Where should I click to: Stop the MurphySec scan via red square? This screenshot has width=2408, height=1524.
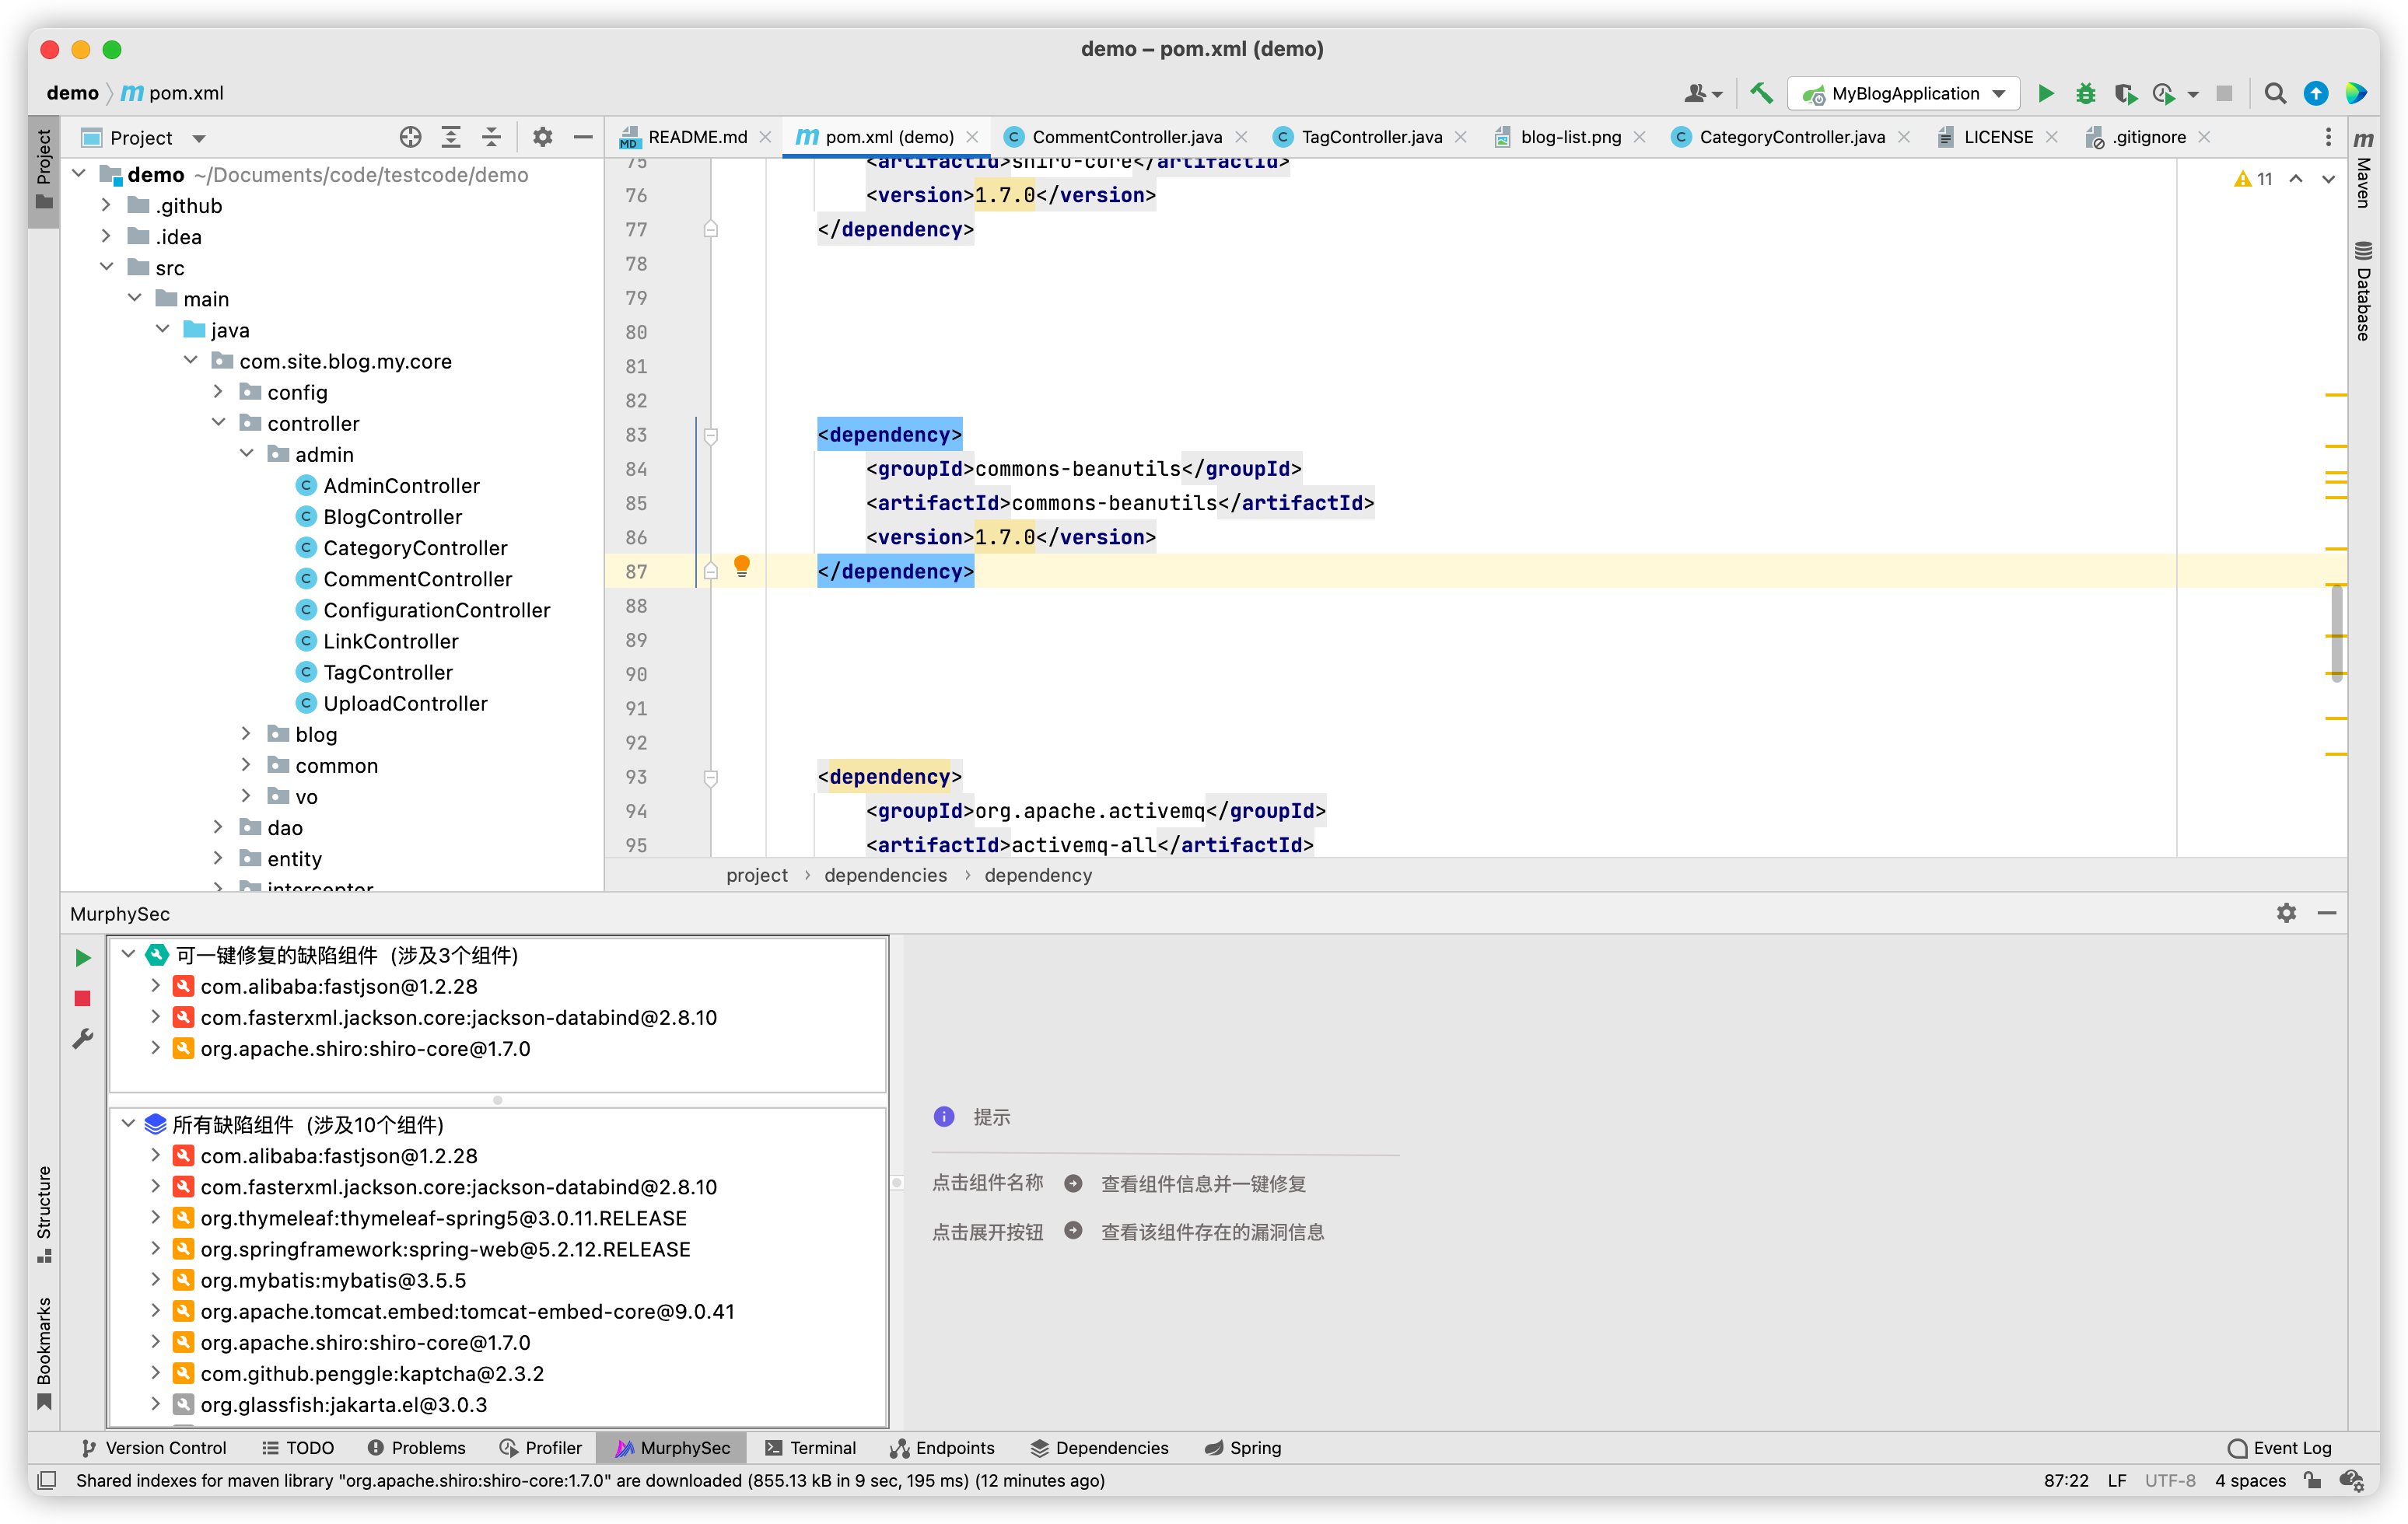click(x=83, y=998)
